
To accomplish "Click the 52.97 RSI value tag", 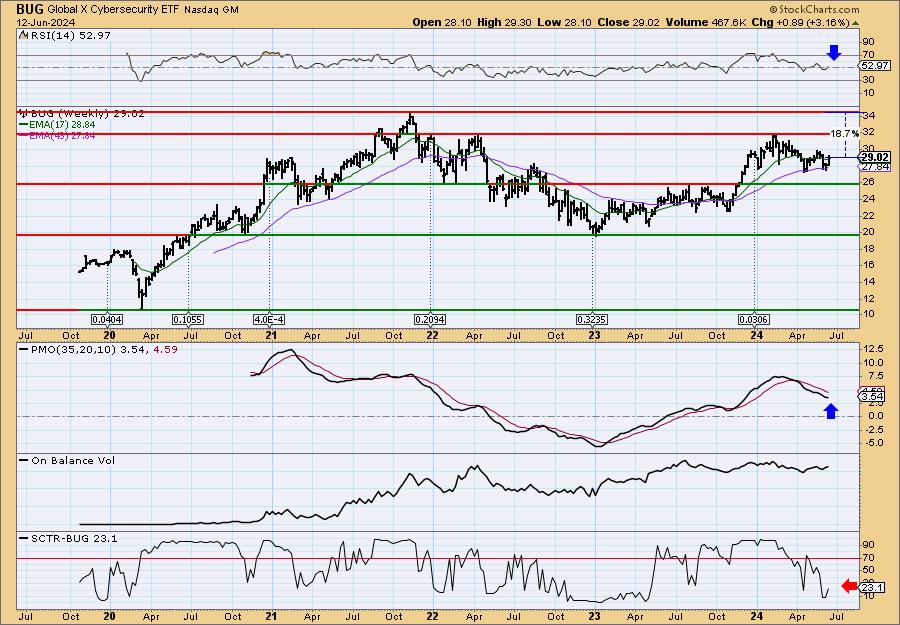I will [875, 66].
